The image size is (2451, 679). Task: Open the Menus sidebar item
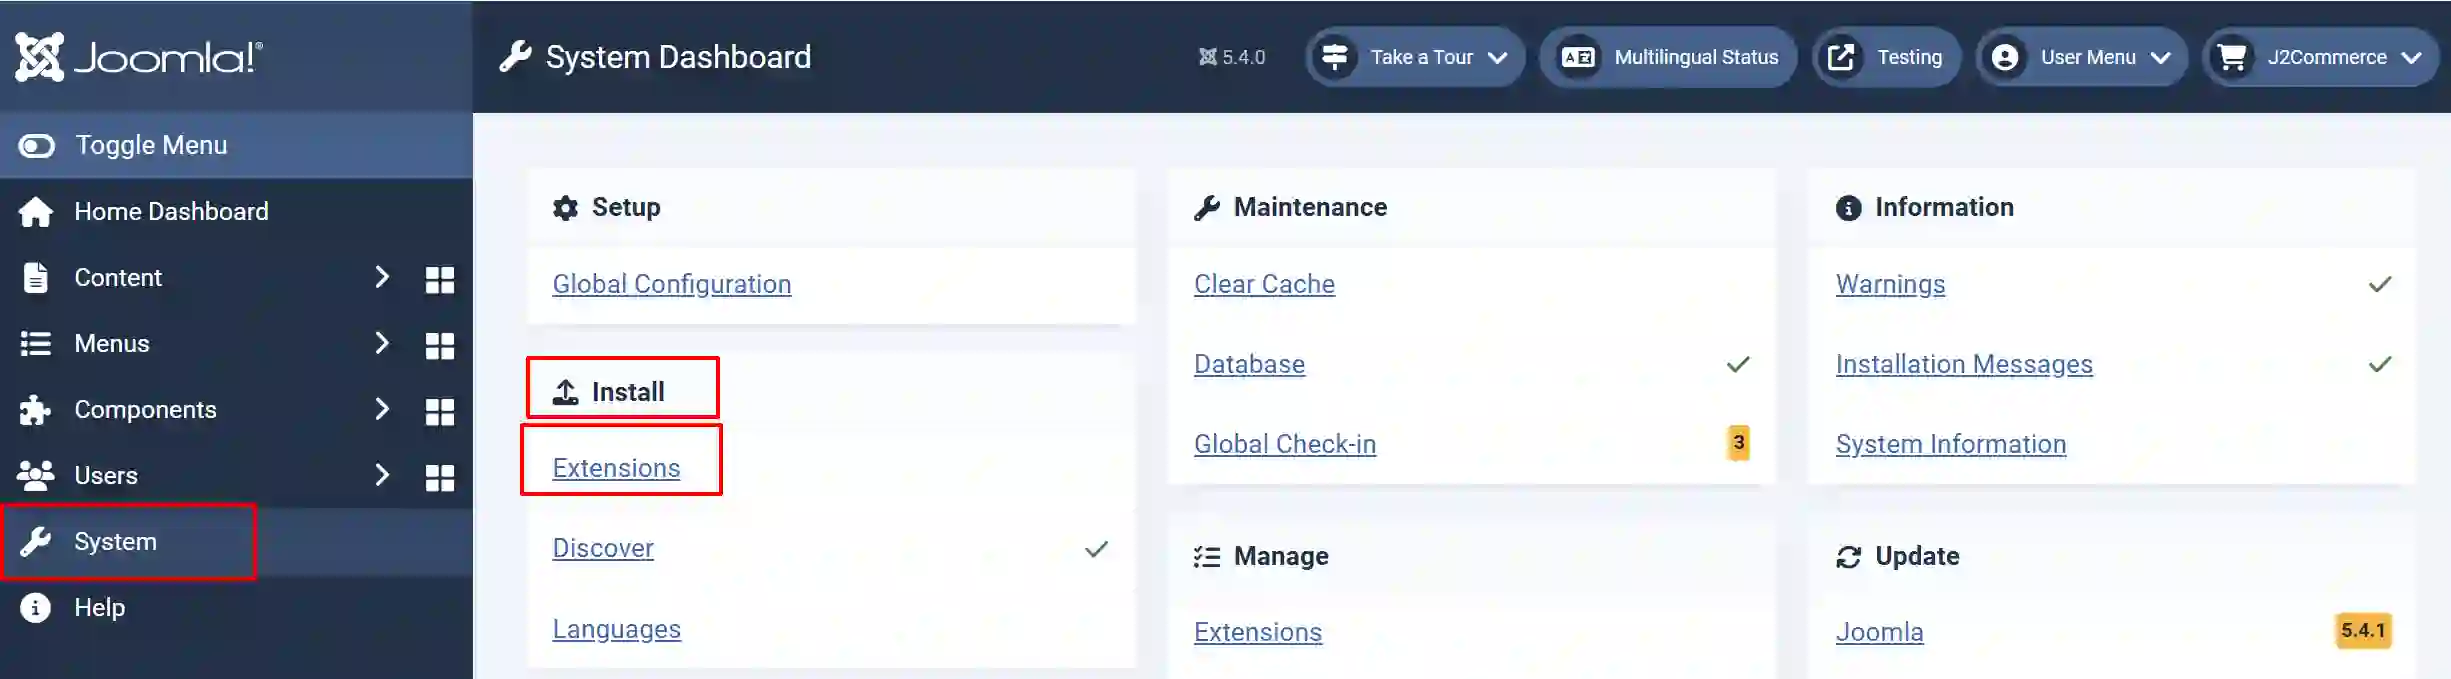click(112, 343)
